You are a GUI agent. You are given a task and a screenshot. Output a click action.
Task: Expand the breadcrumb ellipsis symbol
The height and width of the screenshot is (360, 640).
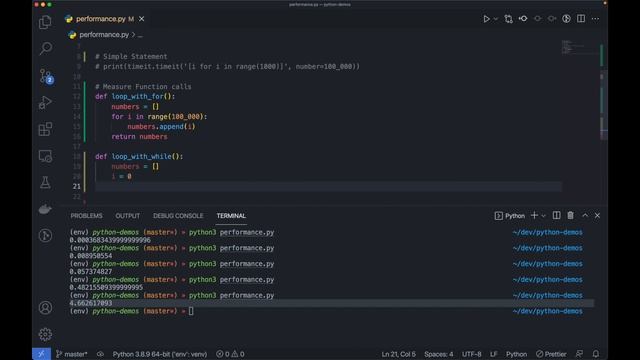pyautogui.click(x=140, y=35)
